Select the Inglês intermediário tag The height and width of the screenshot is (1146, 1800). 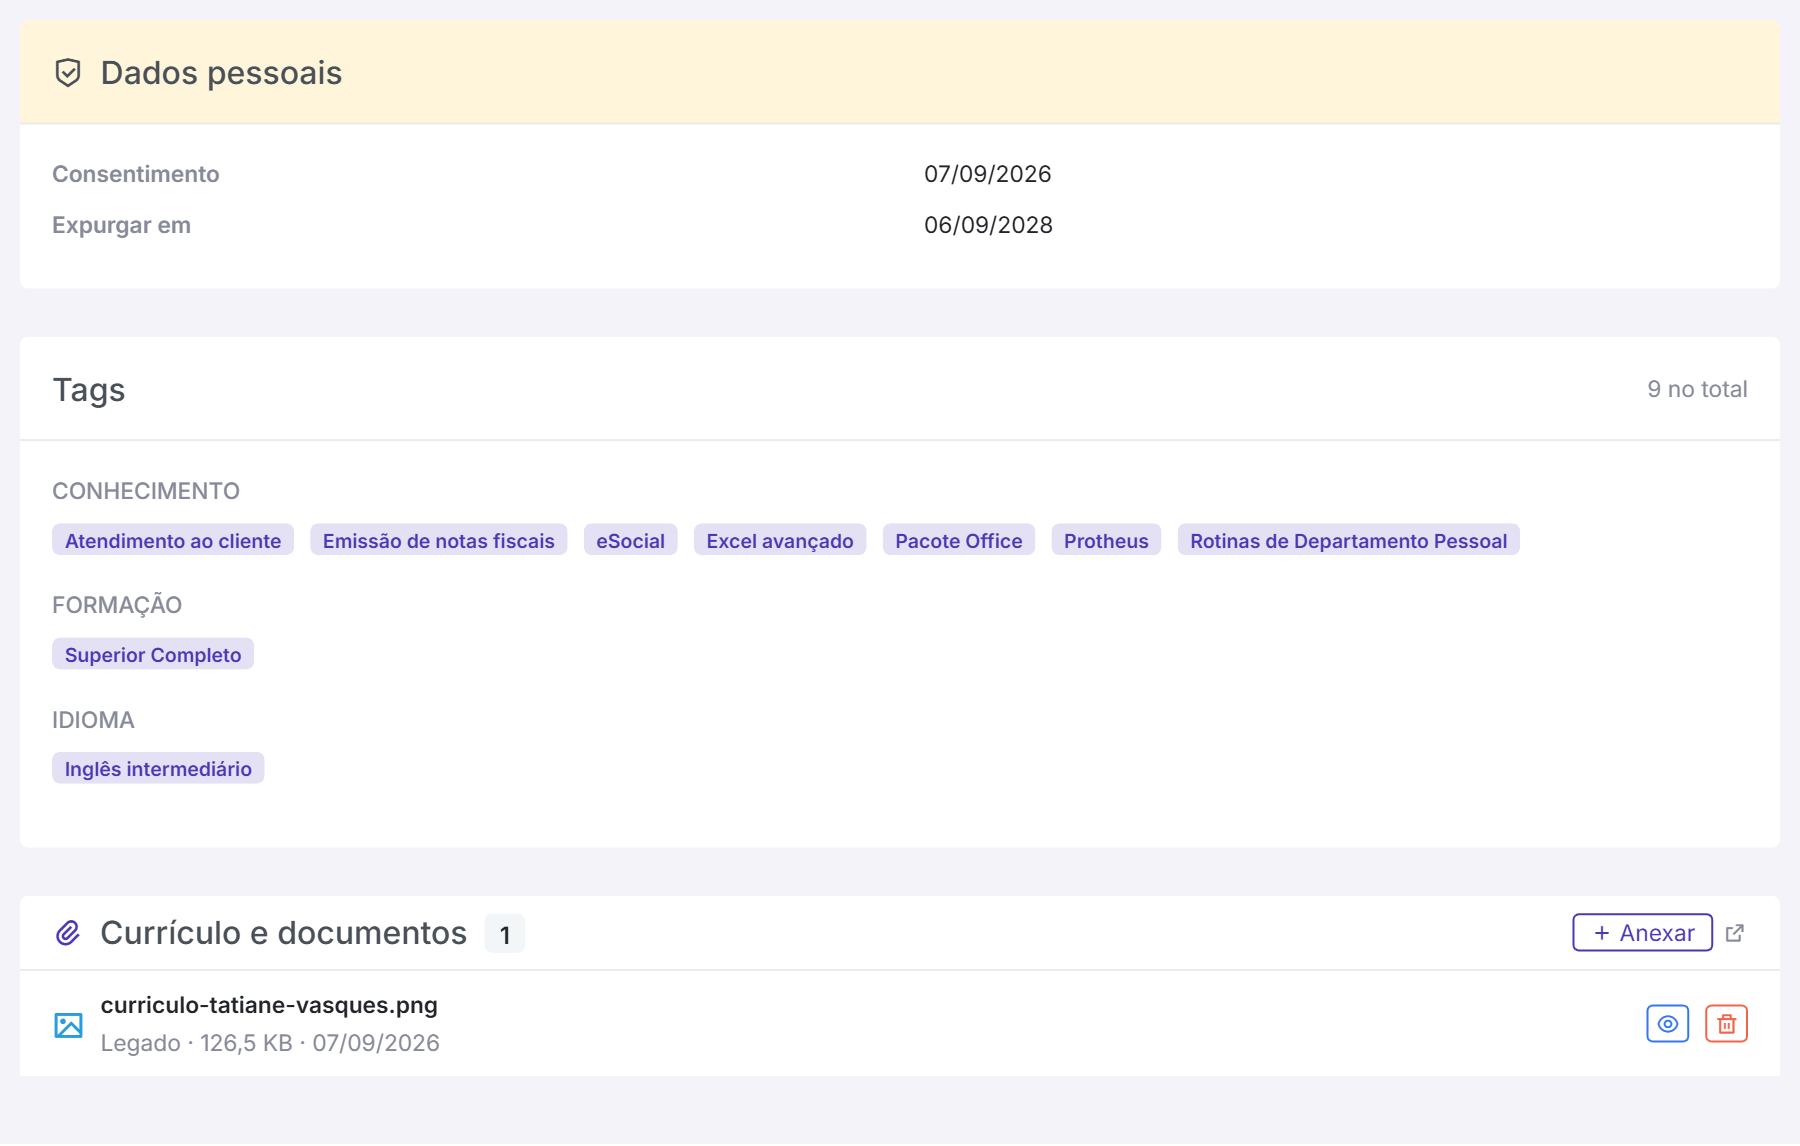[x=158, y=768]
